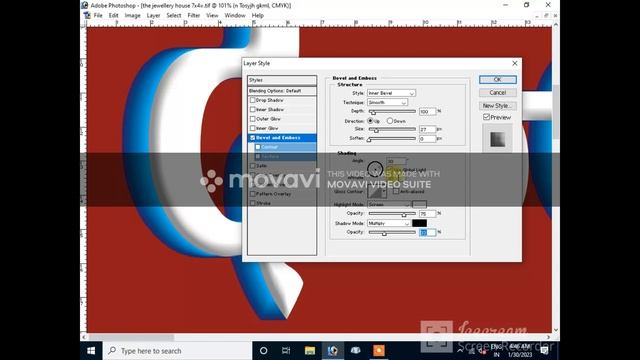Viewport: 640px width, 360px height.
Task: Enable the Drop Shadow style checkbox
Action: click(x=252, y=100)
